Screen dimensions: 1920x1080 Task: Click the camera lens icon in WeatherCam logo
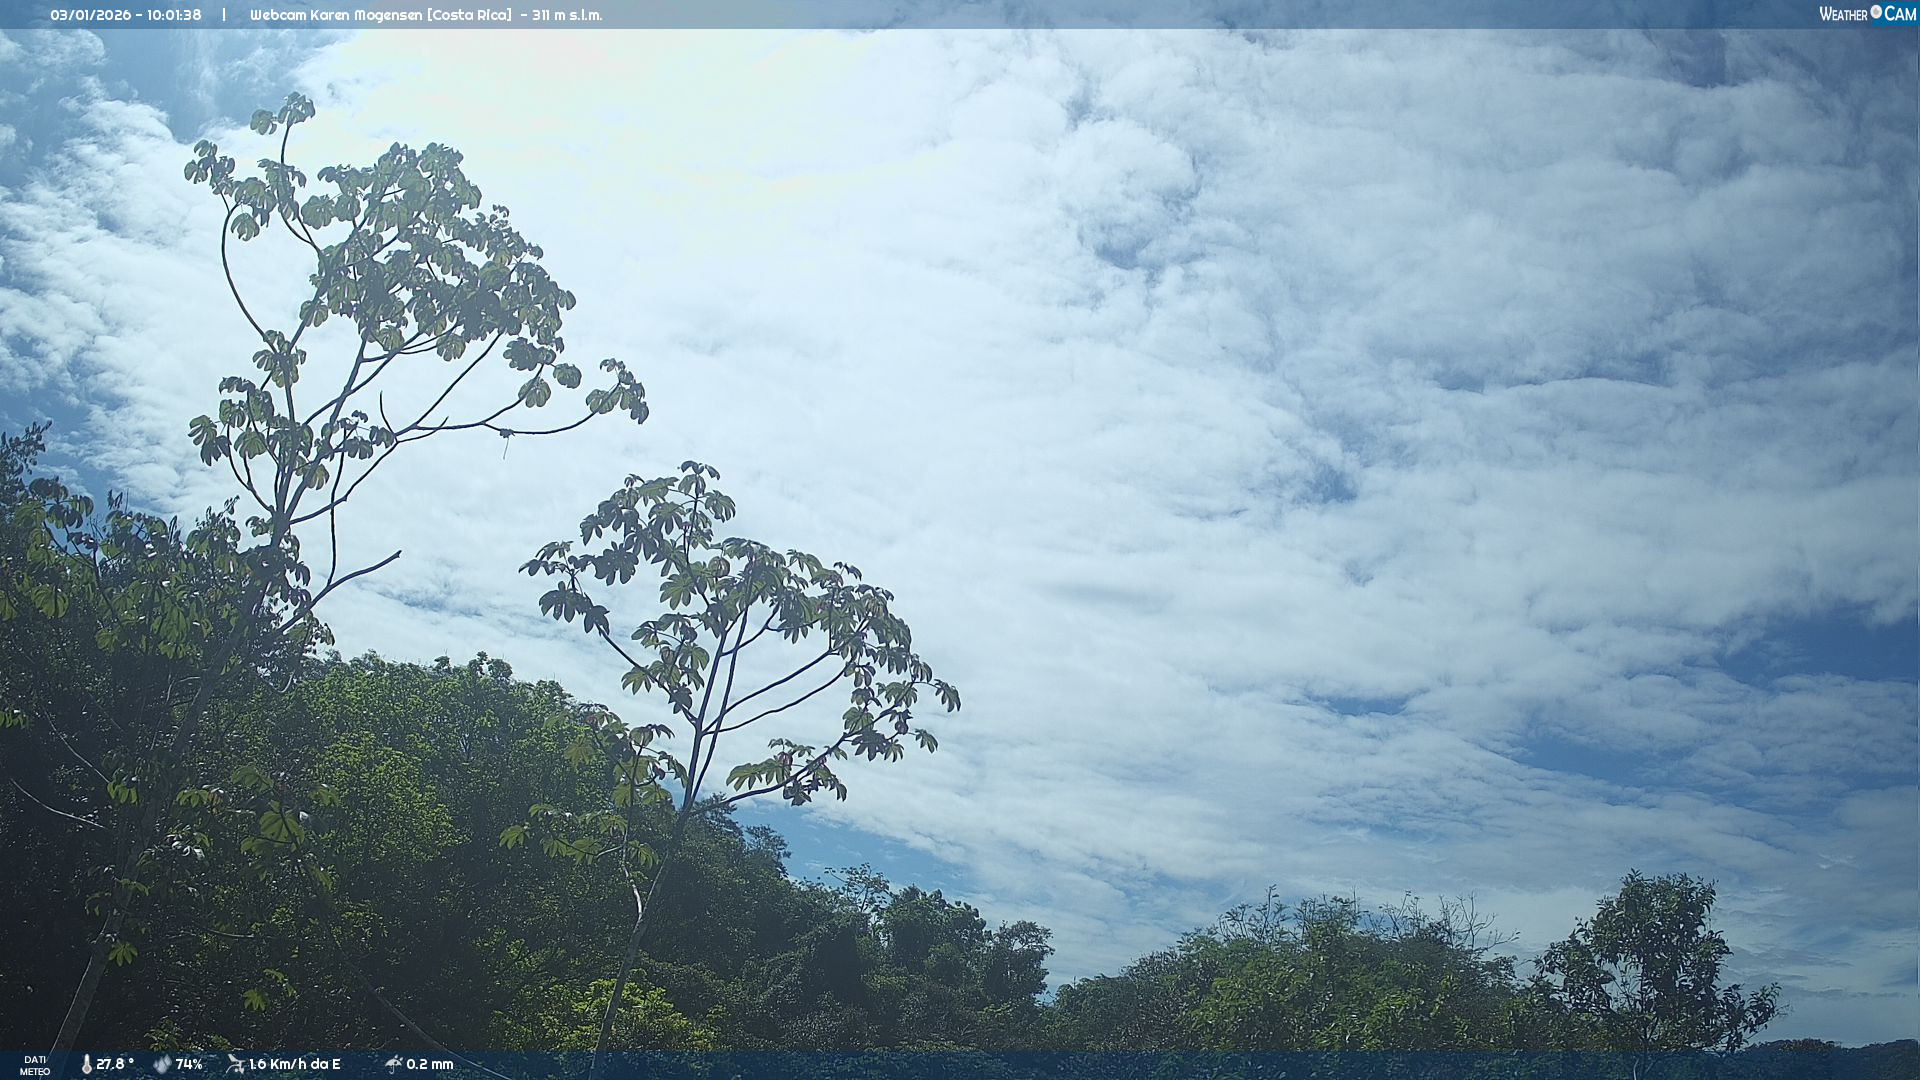(x=1876, y=12)
